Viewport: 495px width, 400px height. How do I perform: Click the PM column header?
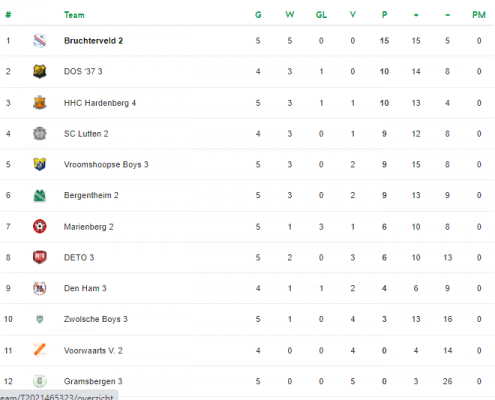pos(479,15)
